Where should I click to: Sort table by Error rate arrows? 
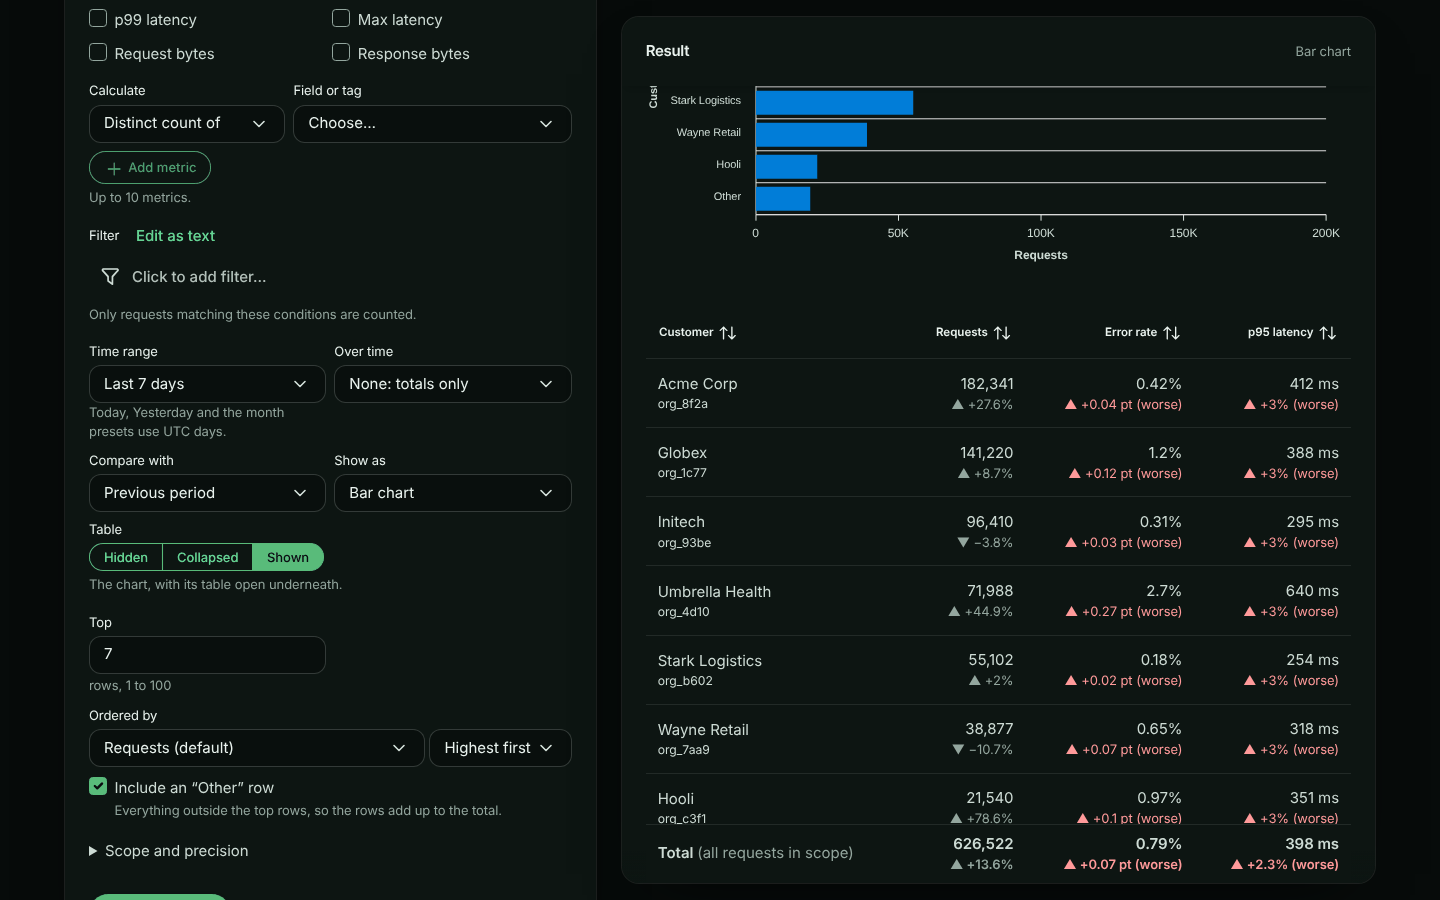1172,333
